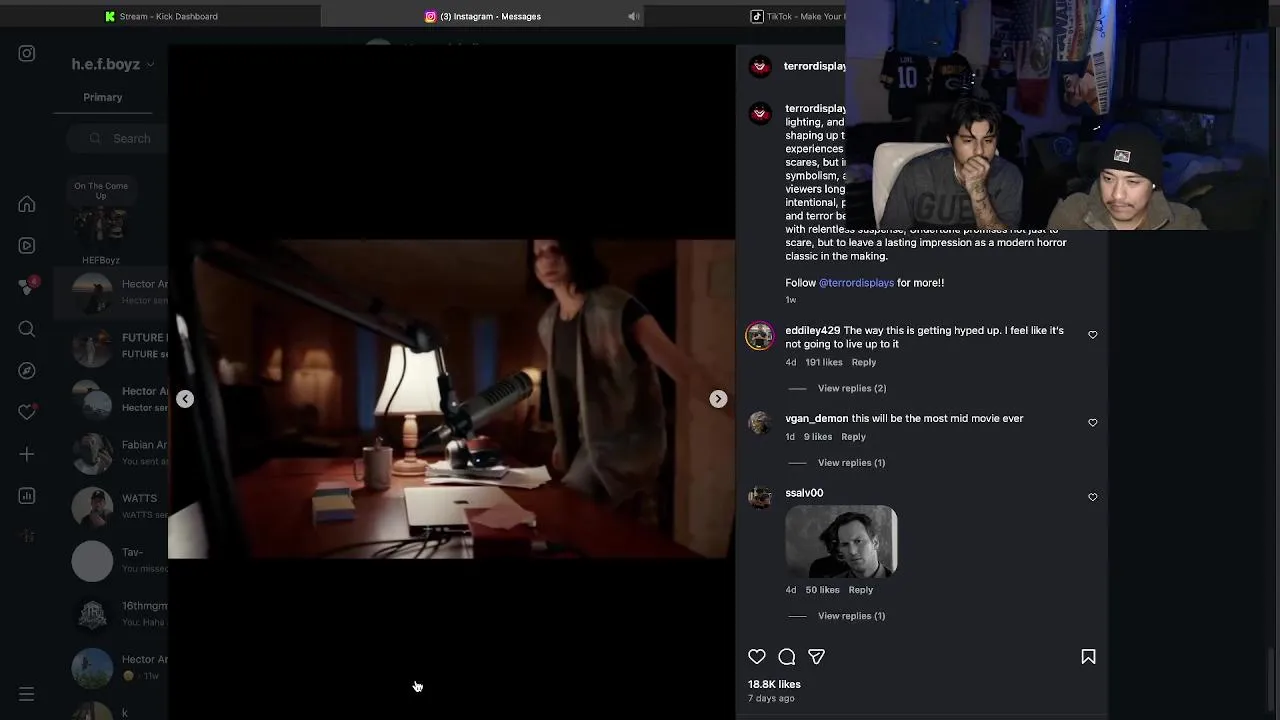Click the messages Search field
The image size is (1280, 720).
(x=118, y=138)
